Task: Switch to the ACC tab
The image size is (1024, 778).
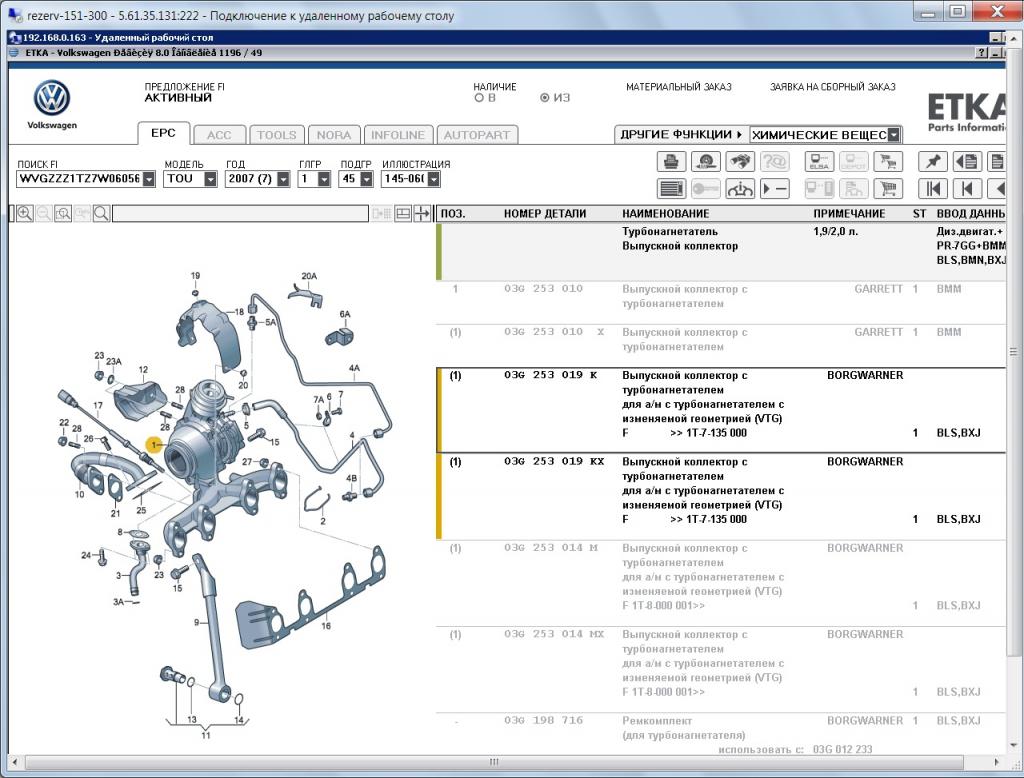Action: point(219,135)
